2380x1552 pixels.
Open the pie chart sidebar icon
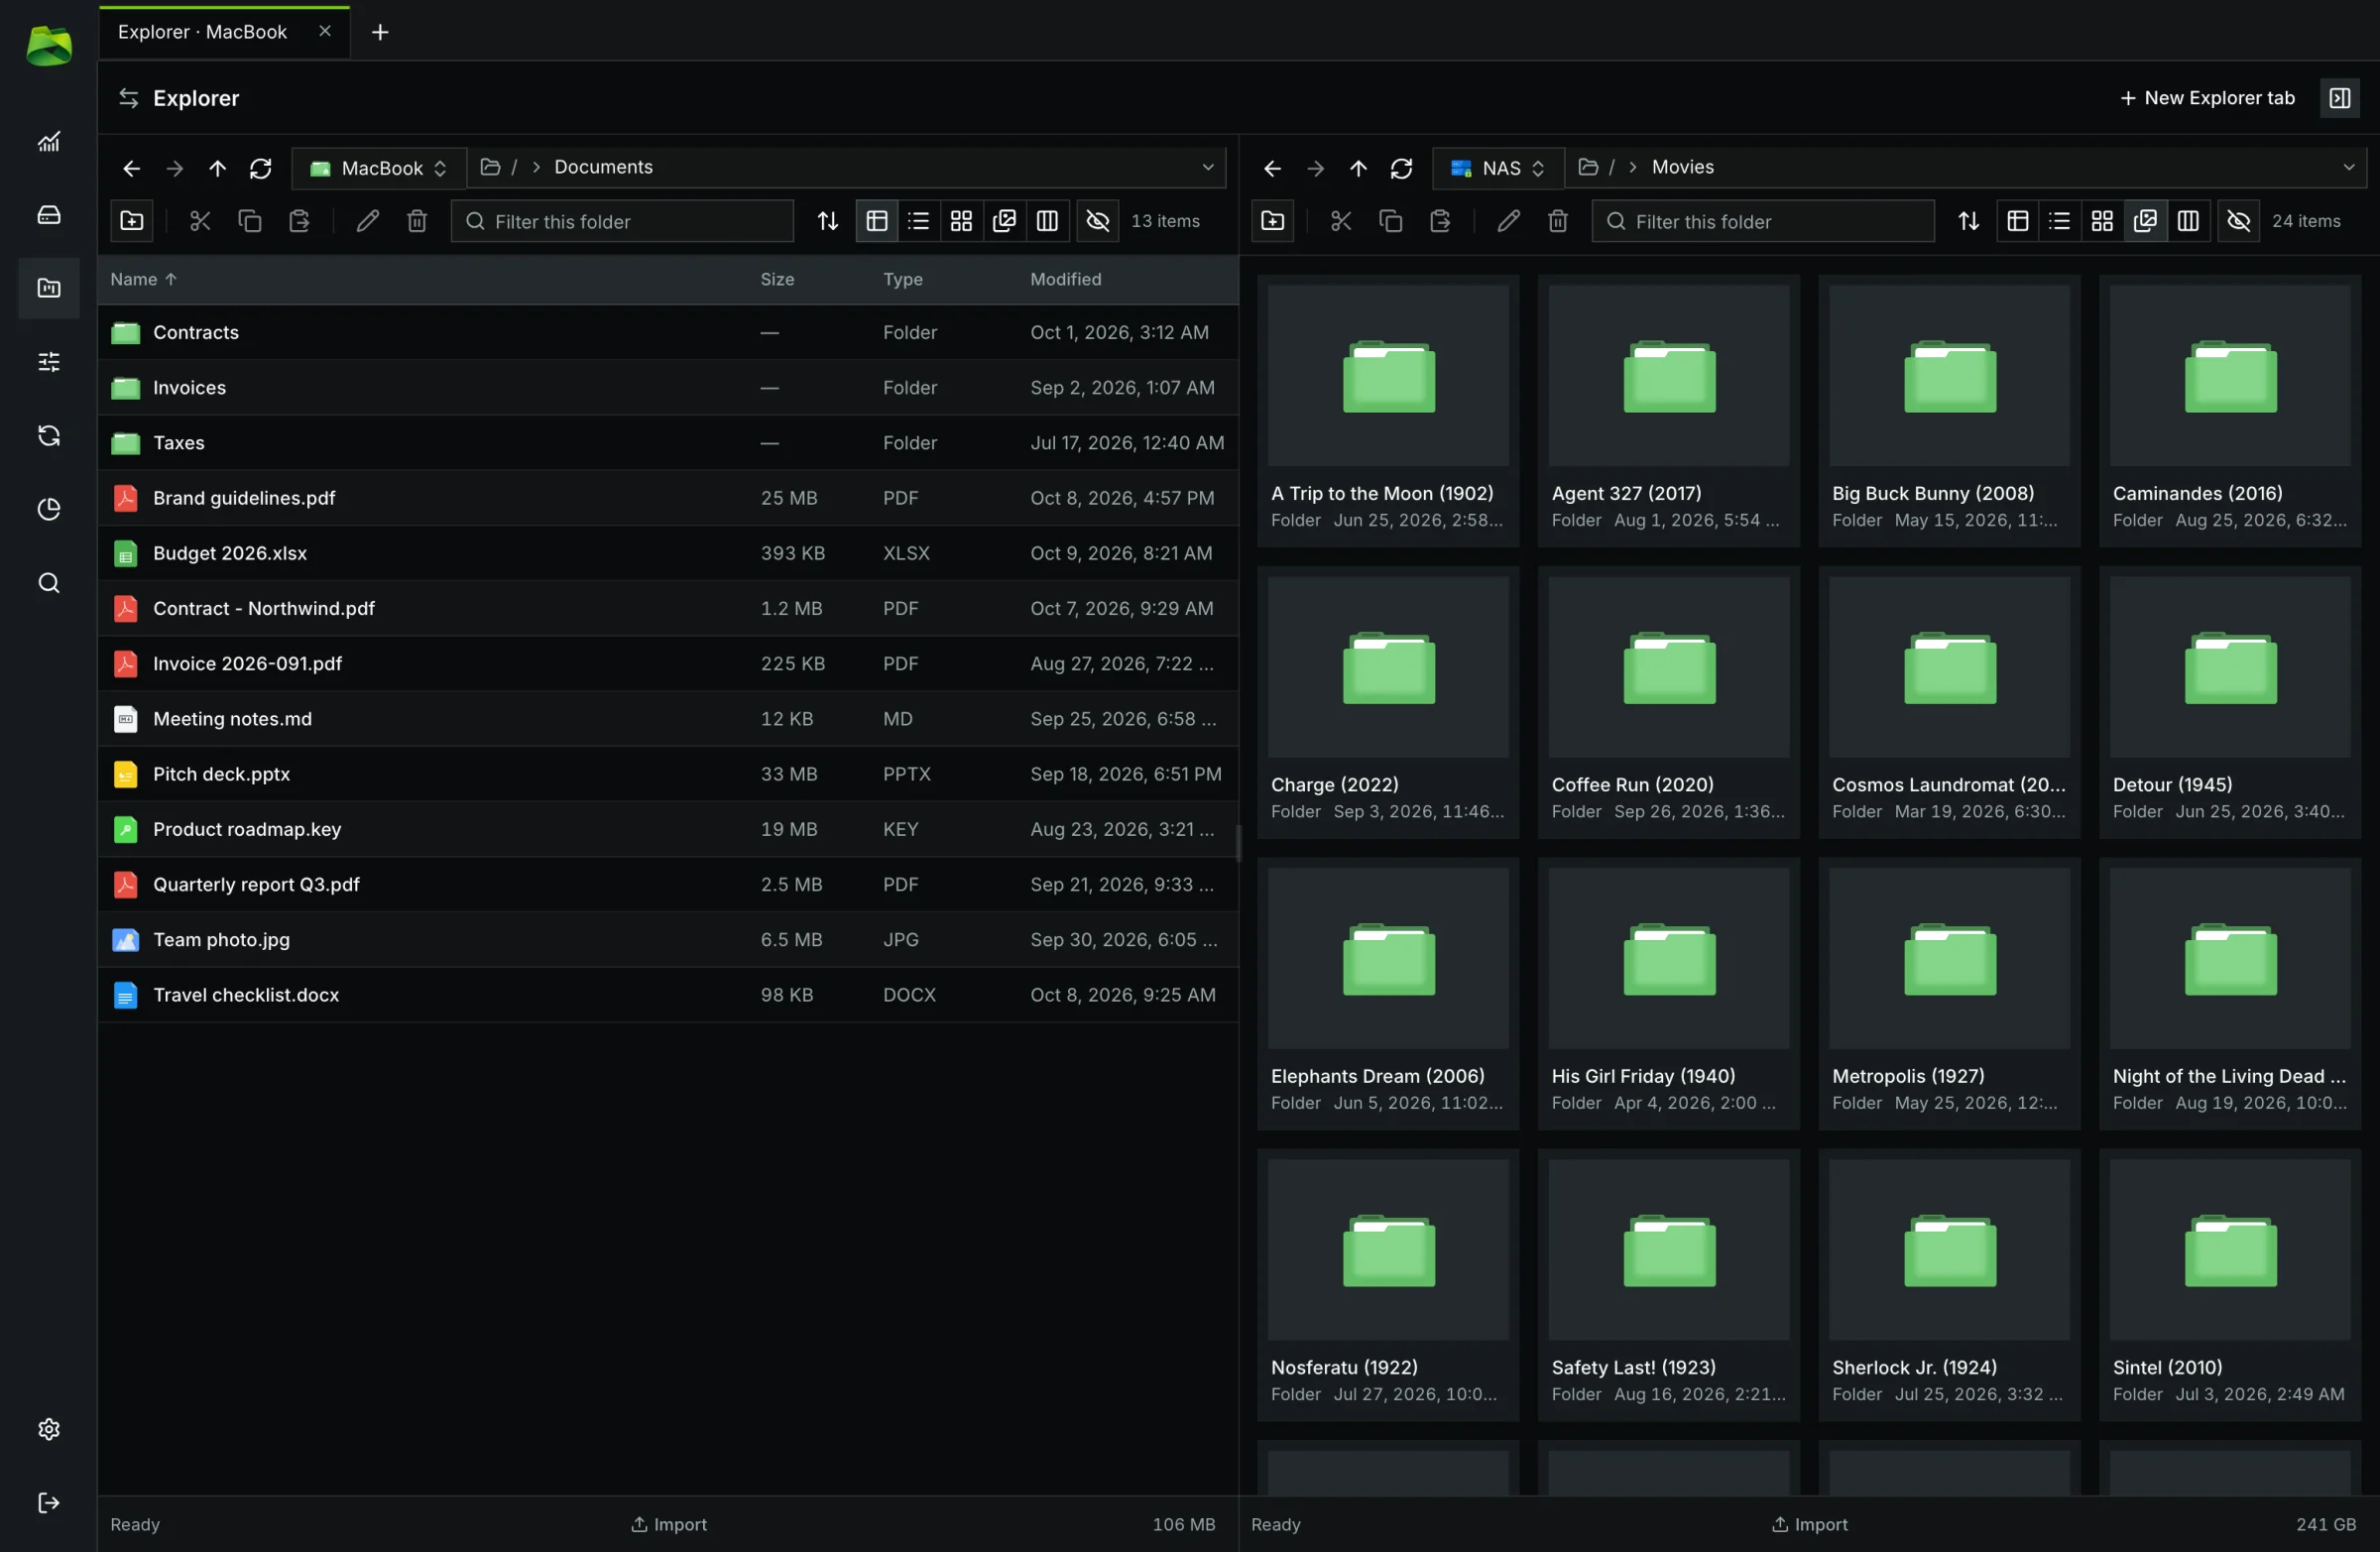point(48,508)
